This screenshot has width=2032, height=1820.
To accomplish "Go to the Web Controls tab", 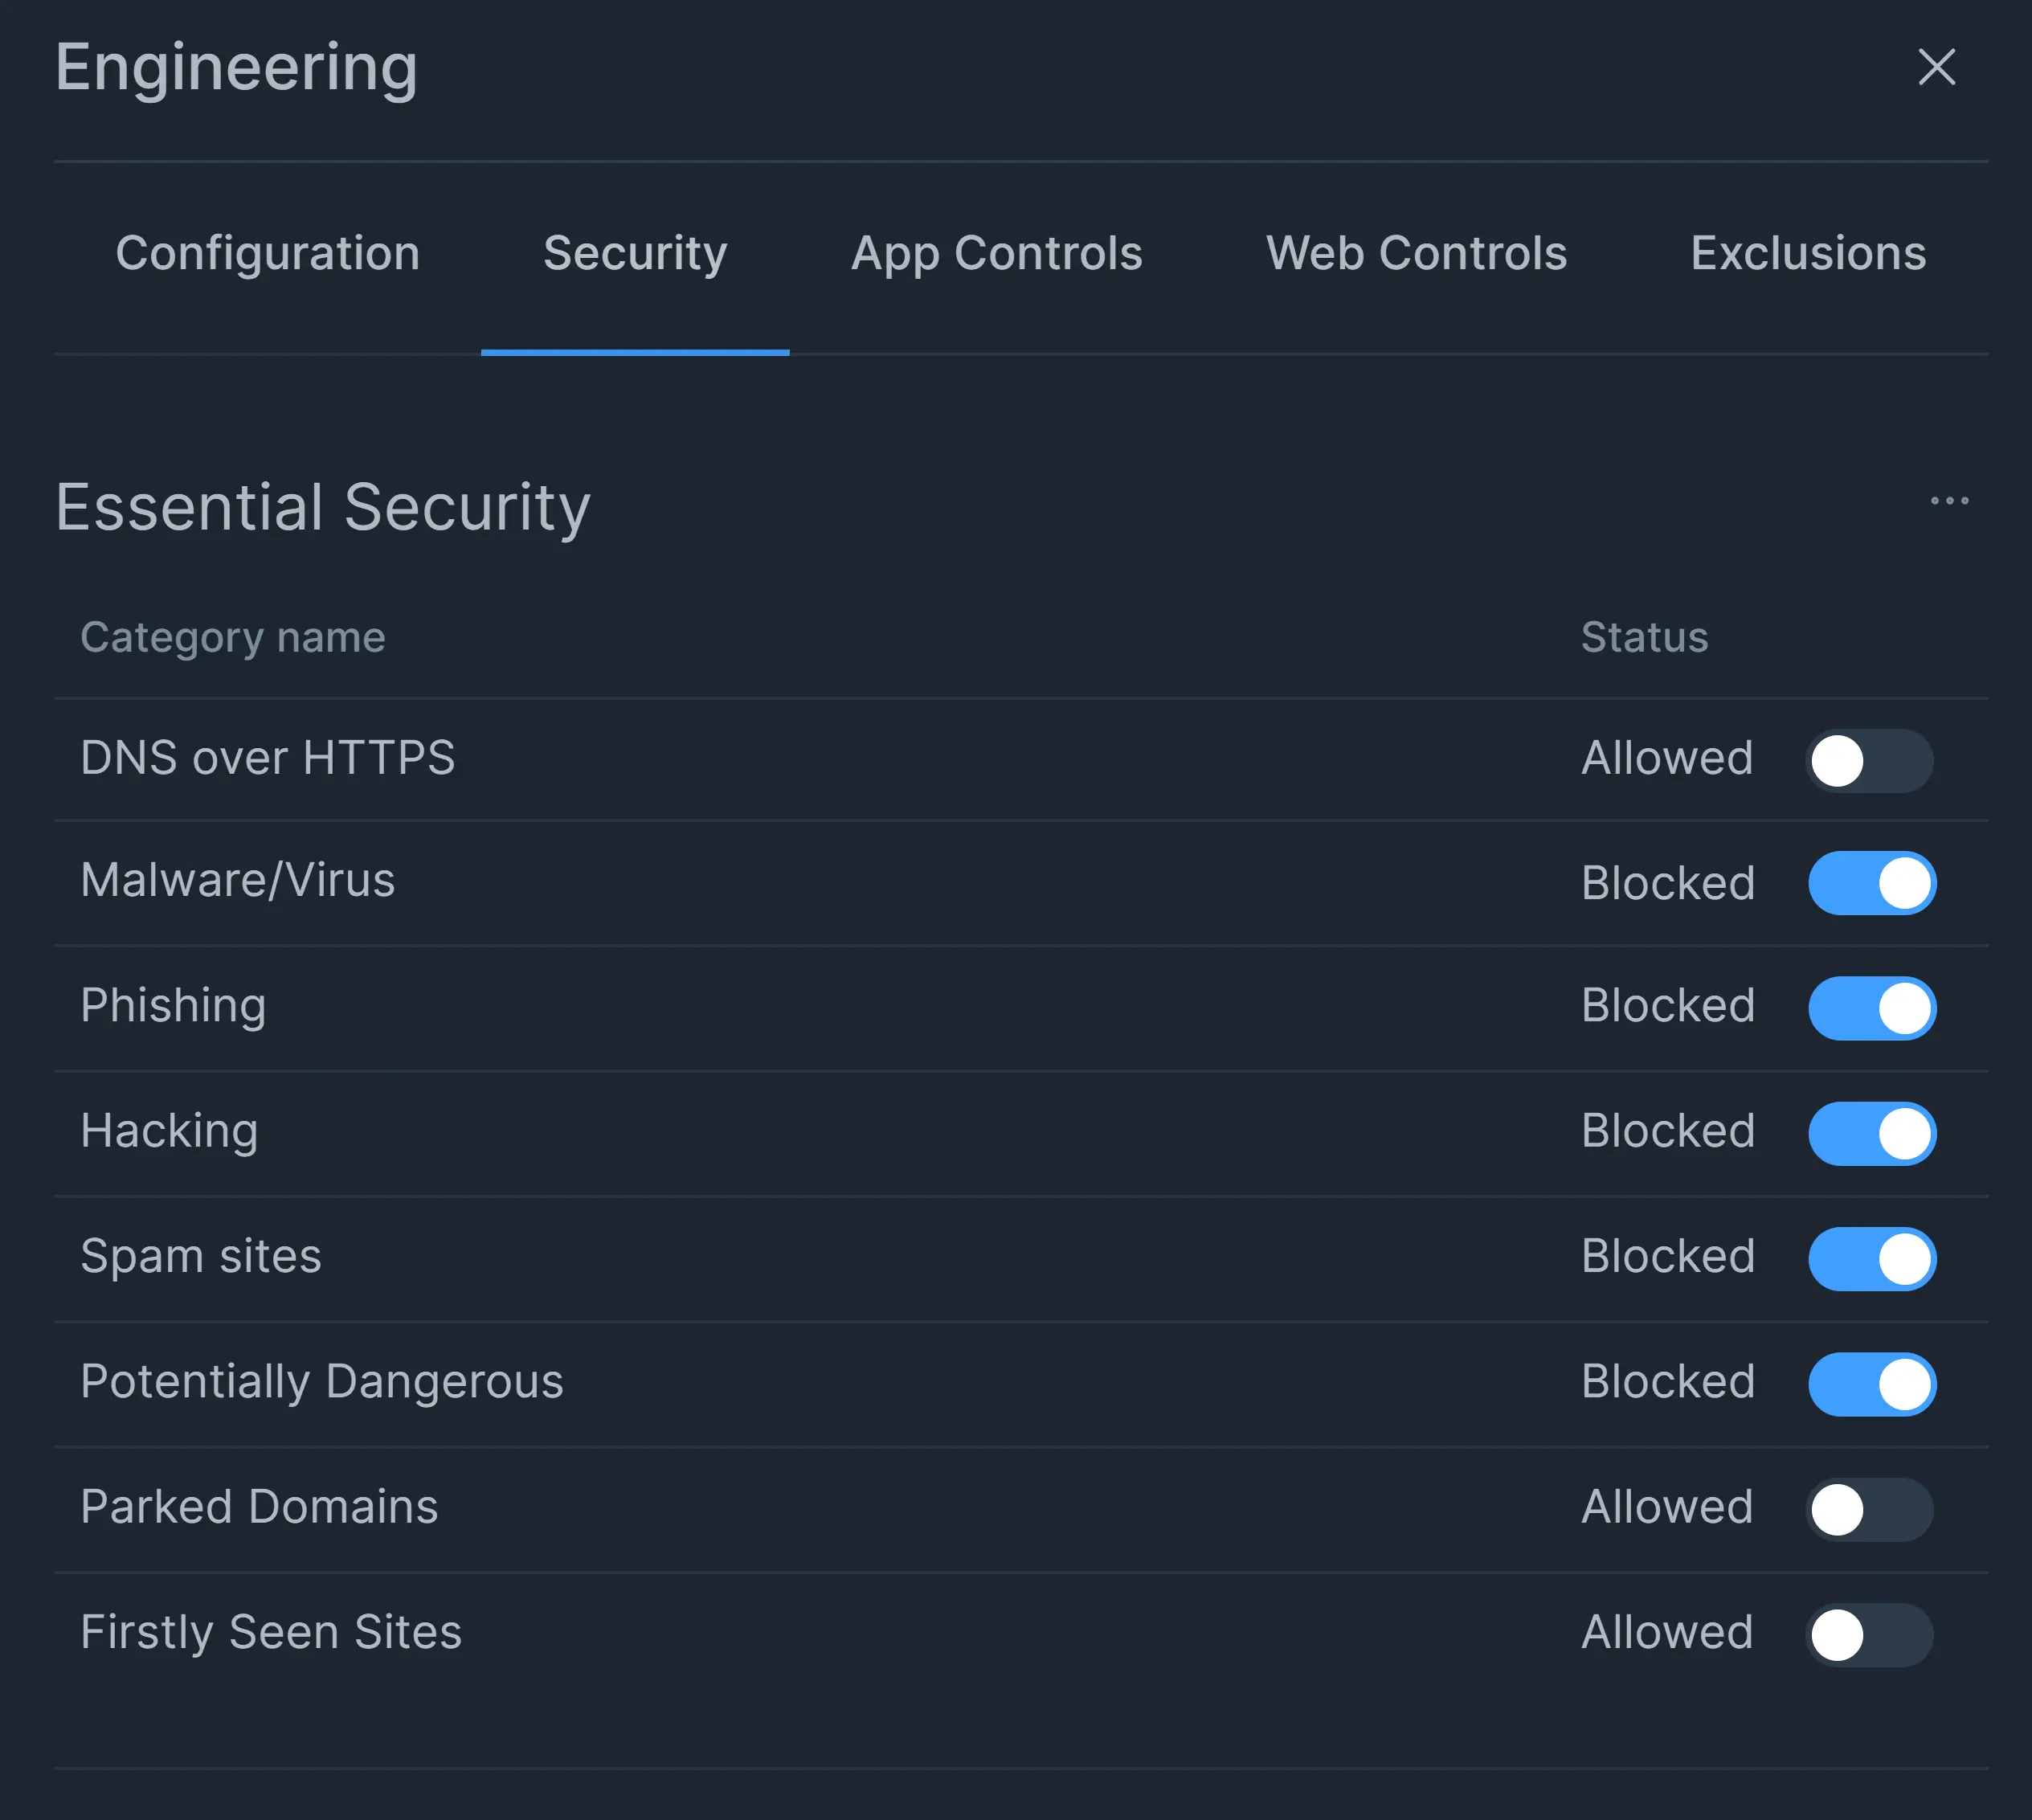I will 1416,253.
